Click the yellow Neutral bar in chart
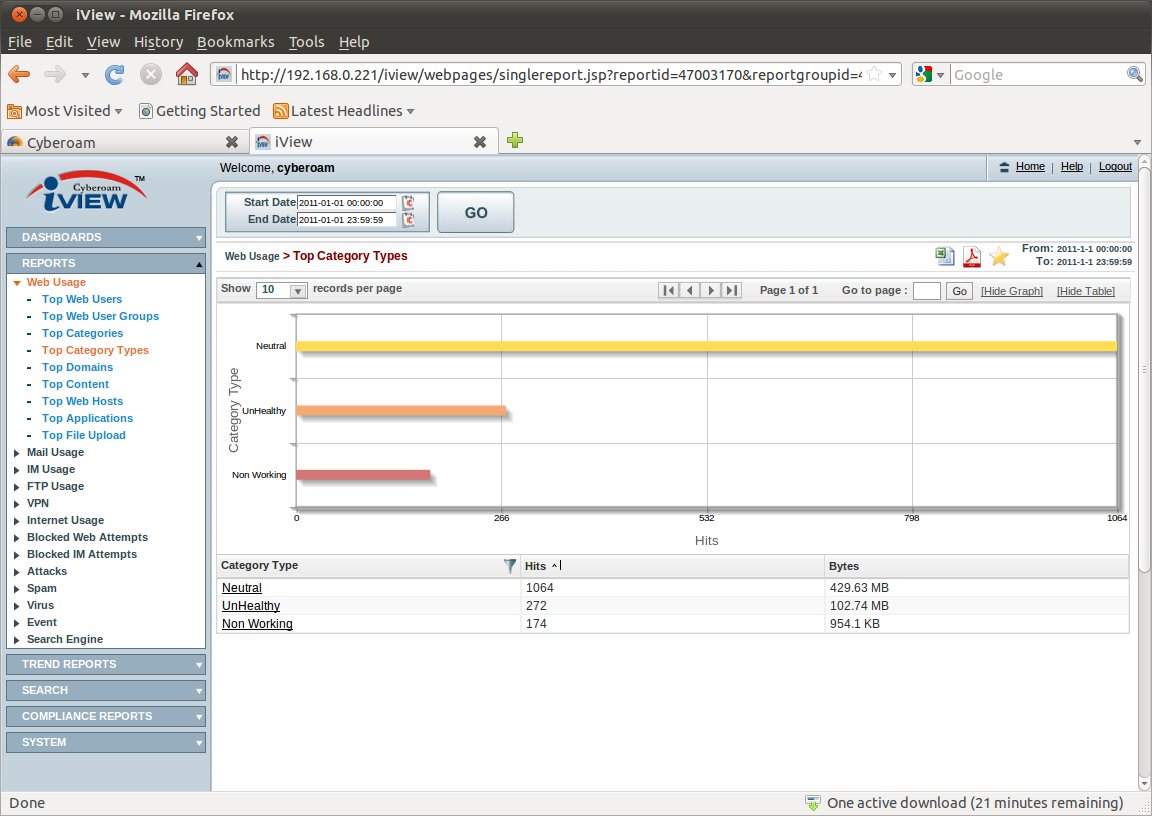The width and height of the screenshot is (1152, 816). [x=705, y=346]
